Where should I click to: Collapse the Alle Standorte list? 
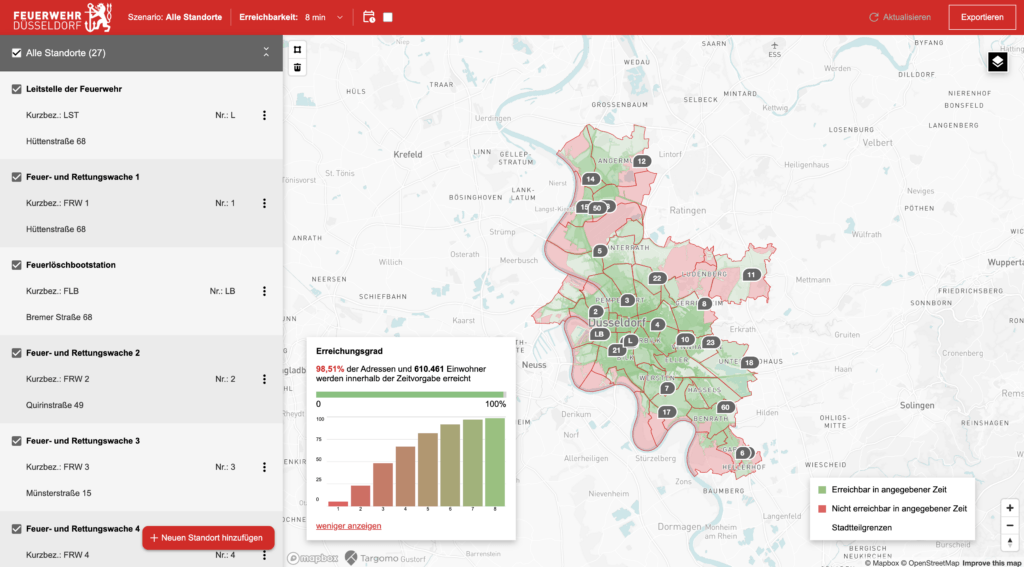pyautogui.click(x=266, y=53)
